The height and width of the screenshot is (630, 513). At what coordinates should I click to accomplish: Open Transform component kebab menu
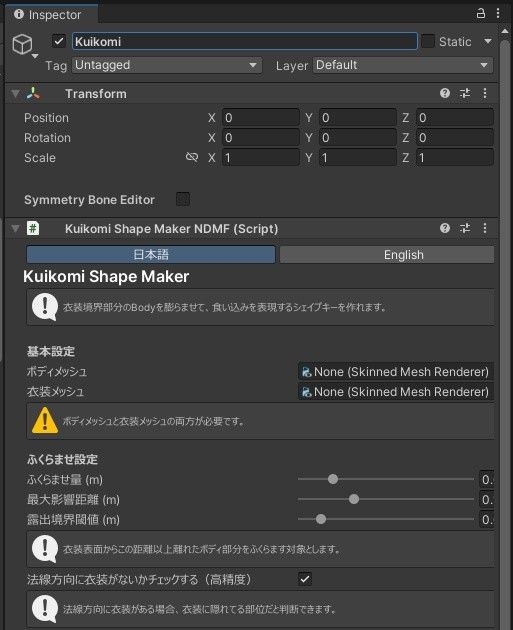point(485,93)
